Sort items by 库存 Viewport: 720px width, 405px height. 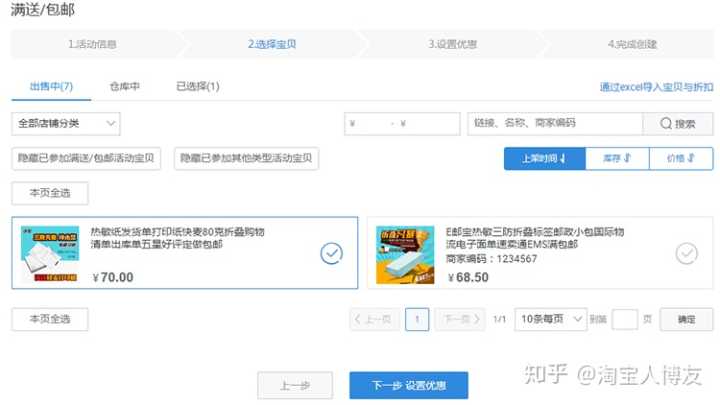tap(617, 158)
